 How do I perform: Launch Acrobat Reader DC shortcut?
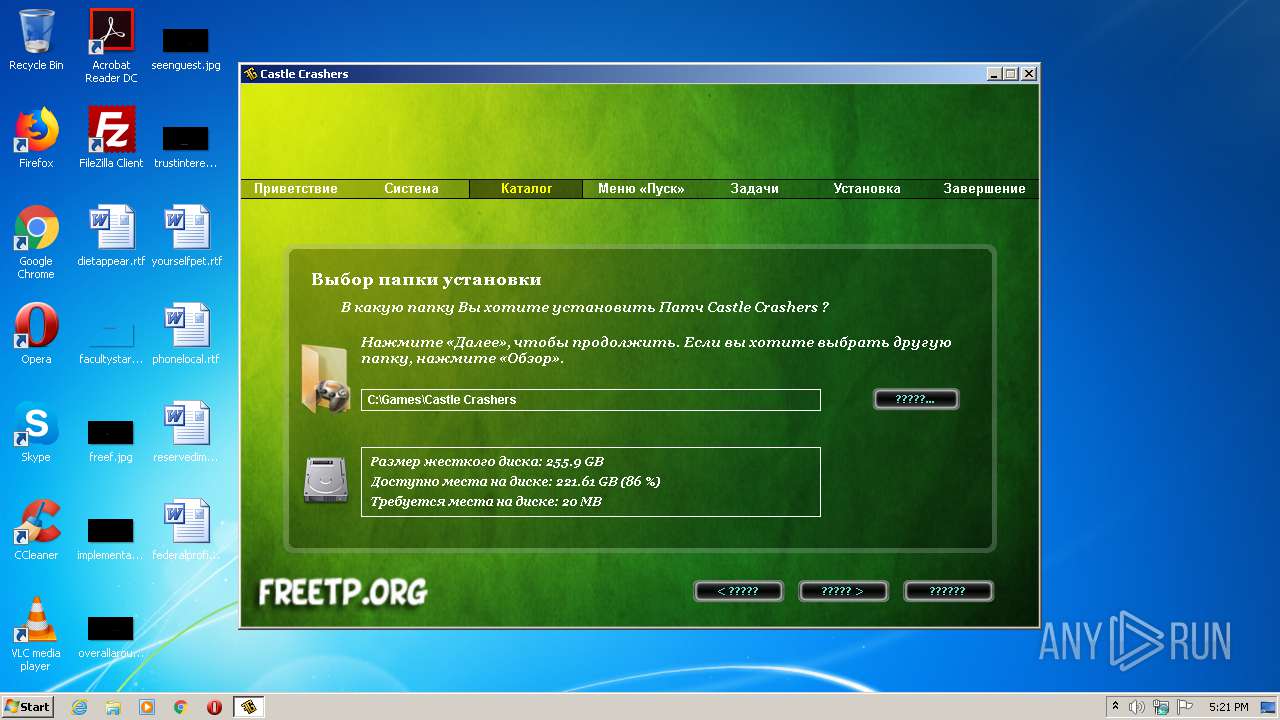[x=111, y=45]
